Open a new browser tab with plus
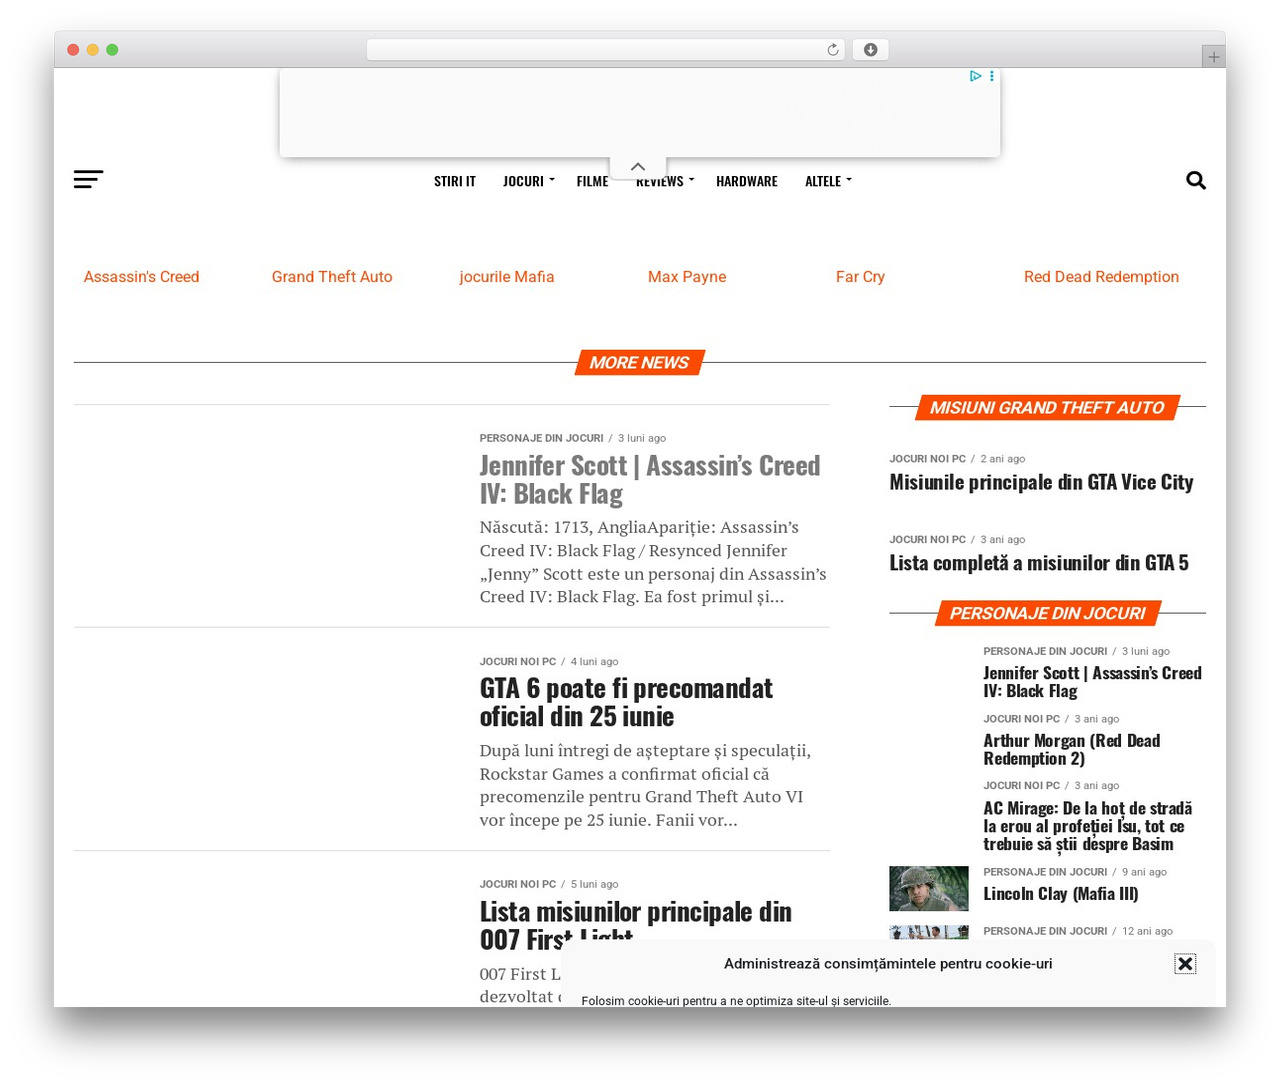The image size is (1280, 1084). click(x=1214, y=57)
